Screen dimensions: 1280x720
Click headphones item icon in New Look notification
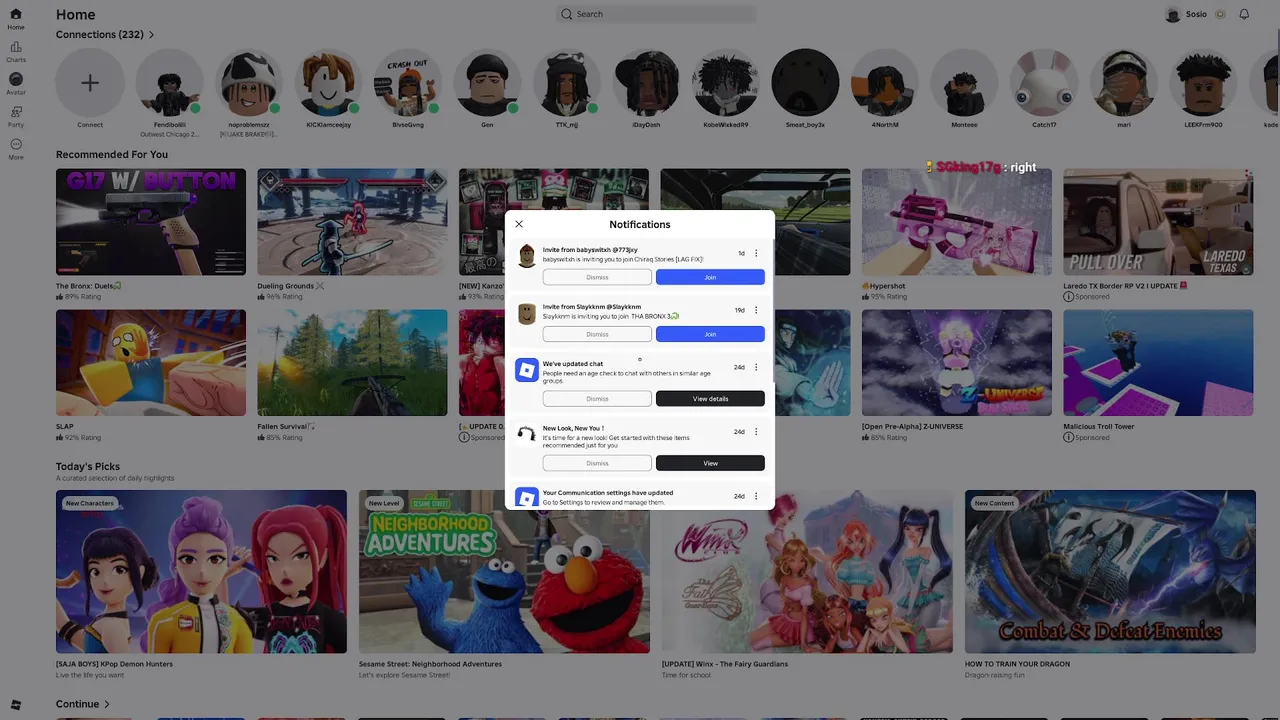point(526,434)
